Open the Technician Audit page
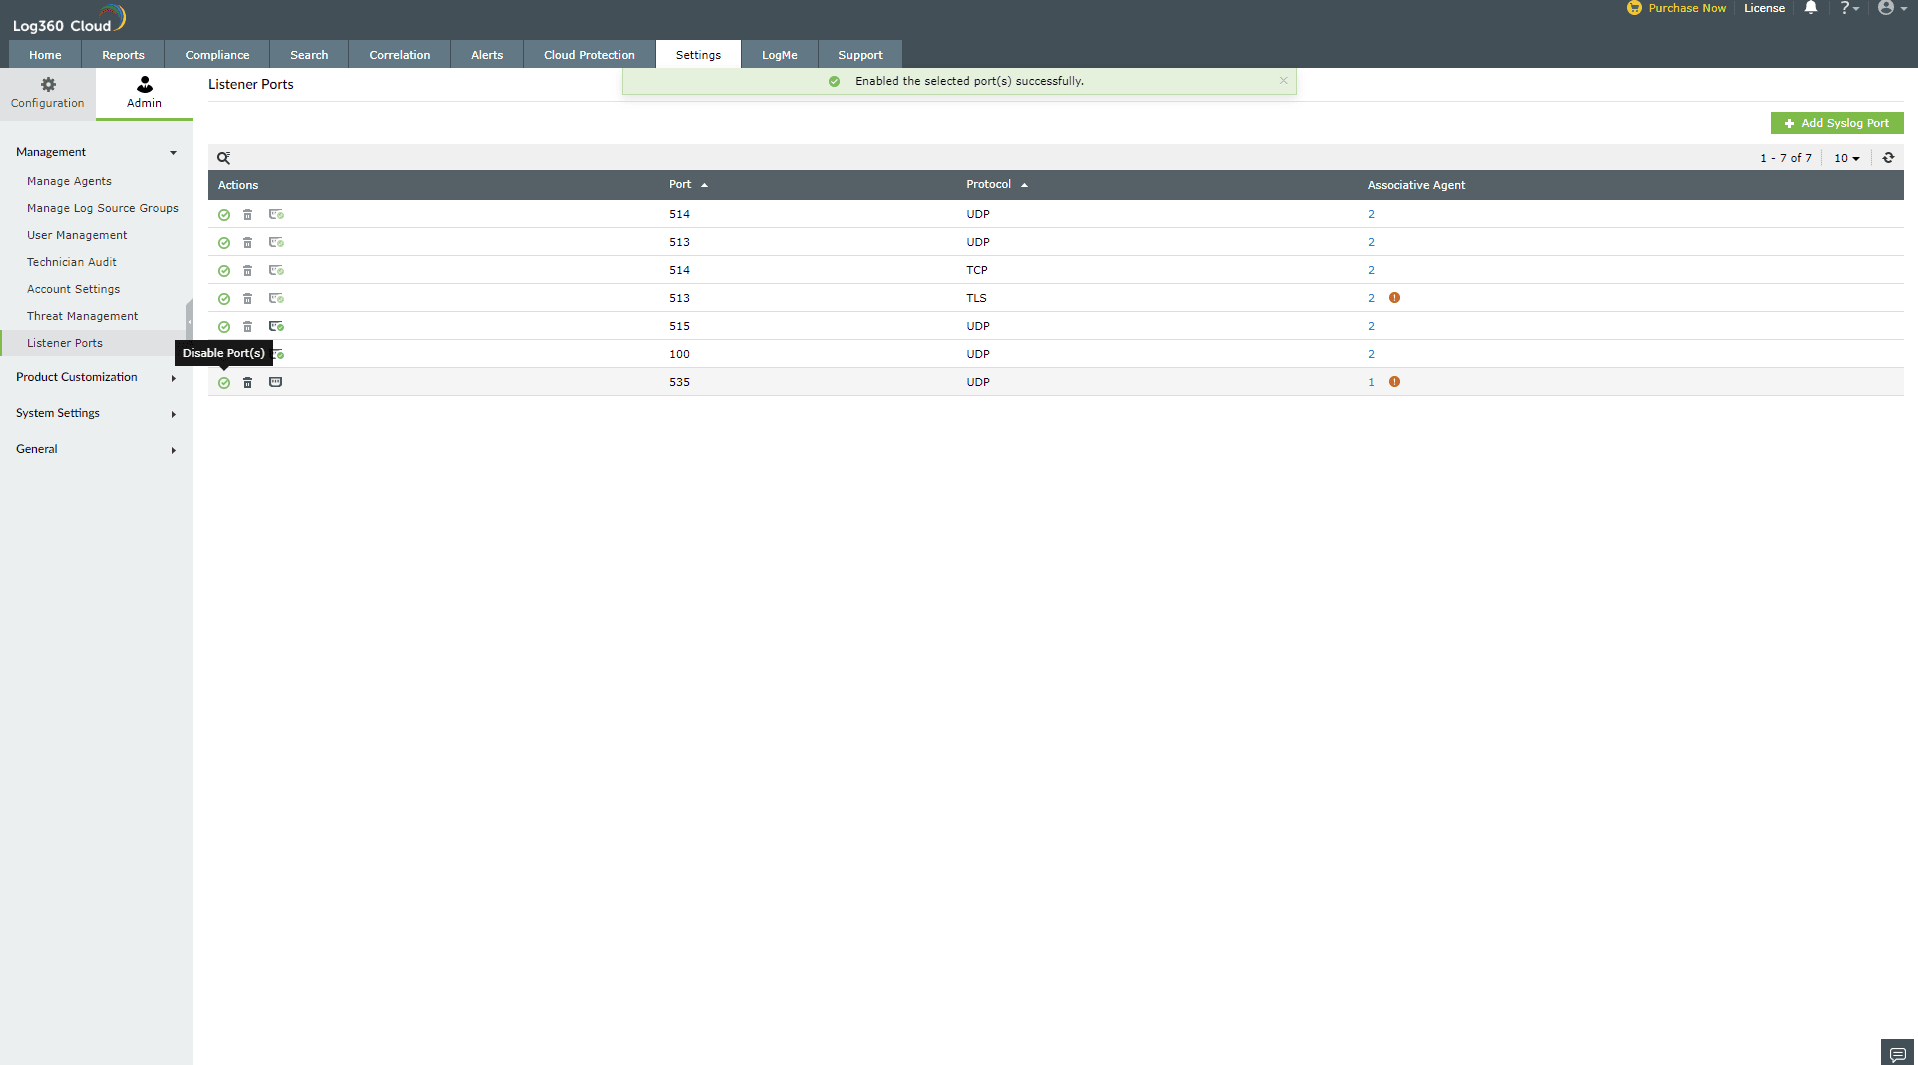1918x1065 pixels. (72, 262)
